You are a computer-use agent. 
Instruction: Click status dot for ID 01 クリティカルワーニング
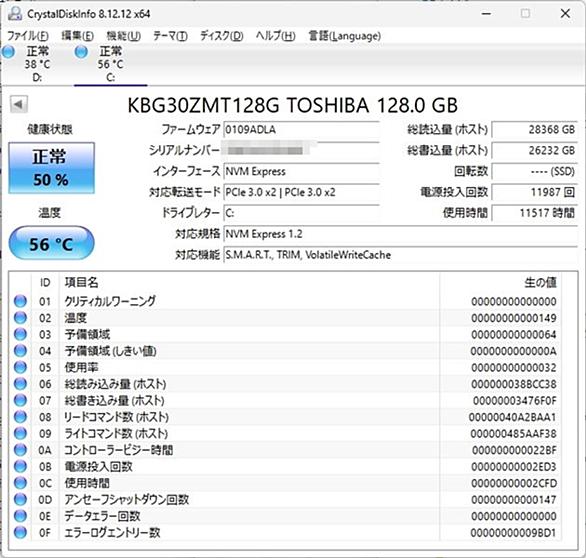coord(20,301)
